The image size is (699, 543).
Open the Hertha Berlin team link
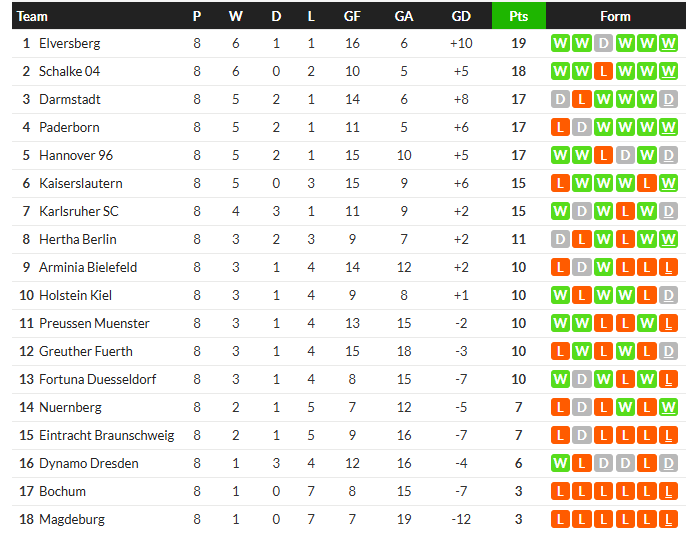pyautogui.click(x=78, y=239)
